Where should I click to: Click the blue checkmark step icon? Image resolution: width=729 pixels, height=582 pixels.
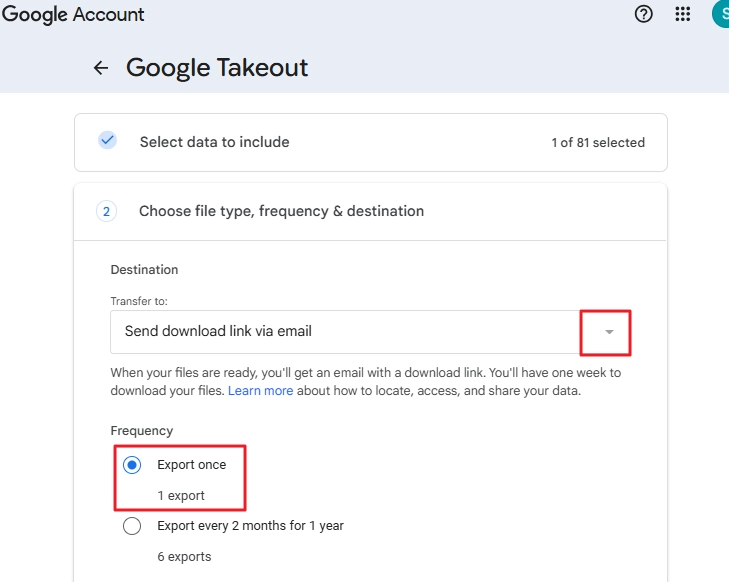107,140
